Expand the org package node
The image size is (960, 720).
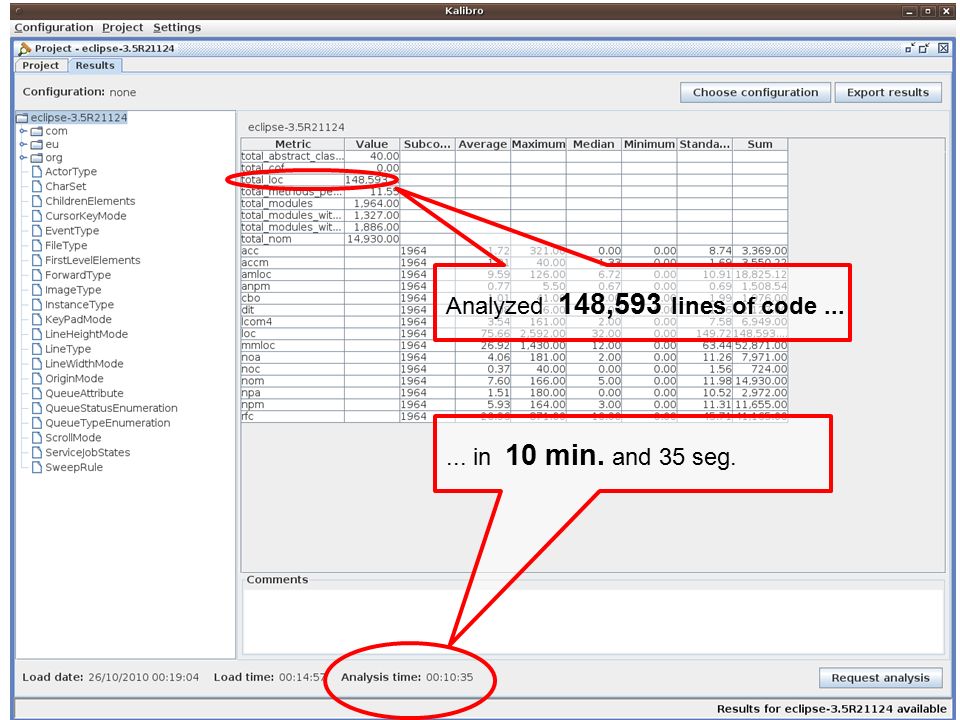tap(23, 158)
